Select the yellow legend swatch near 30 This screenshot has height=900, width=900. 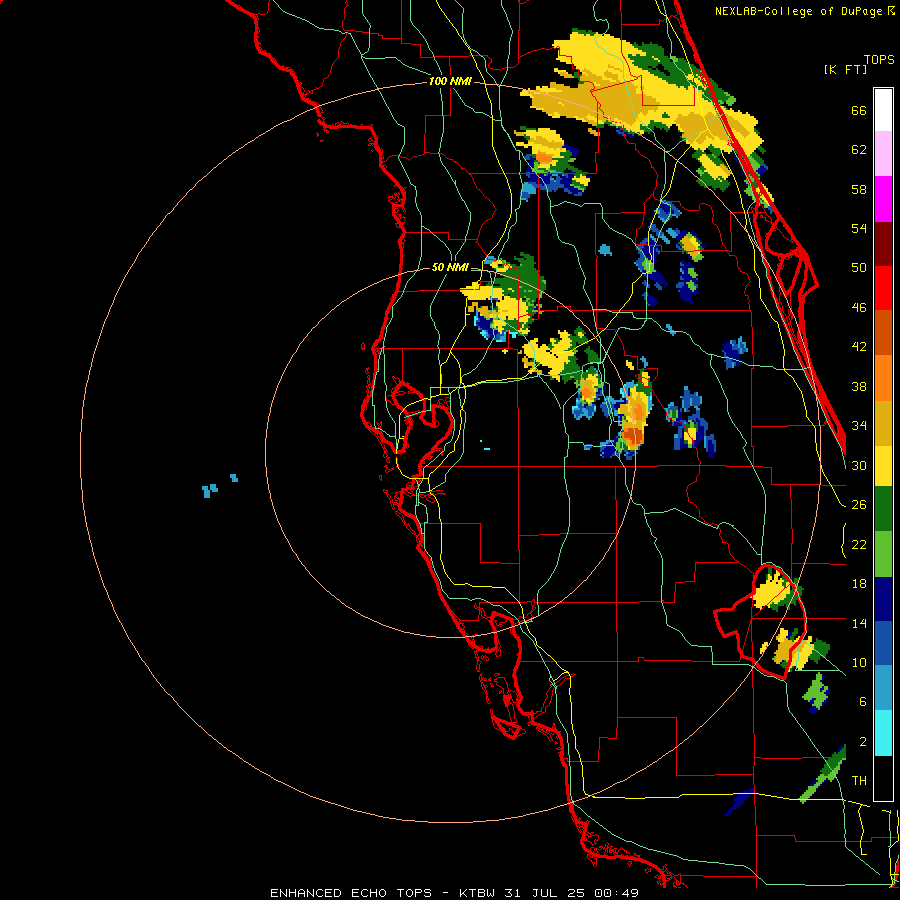pos(883,466)
